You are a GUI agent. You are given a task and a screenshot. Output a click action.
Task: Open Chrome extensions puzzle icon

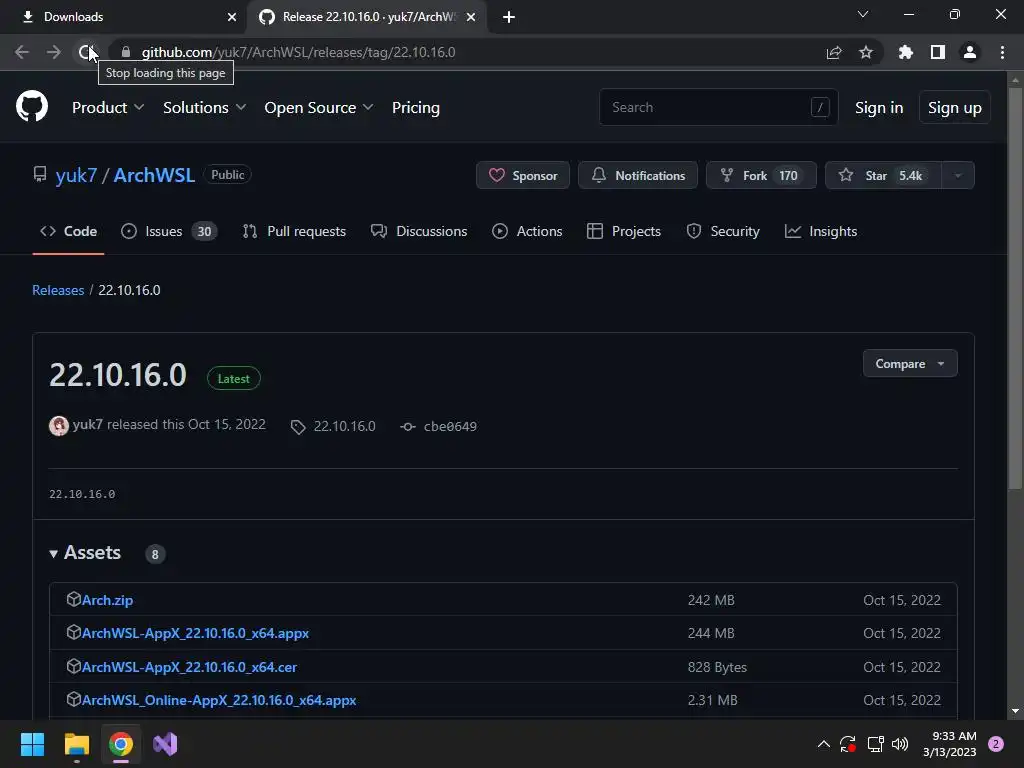click(906, 52)
